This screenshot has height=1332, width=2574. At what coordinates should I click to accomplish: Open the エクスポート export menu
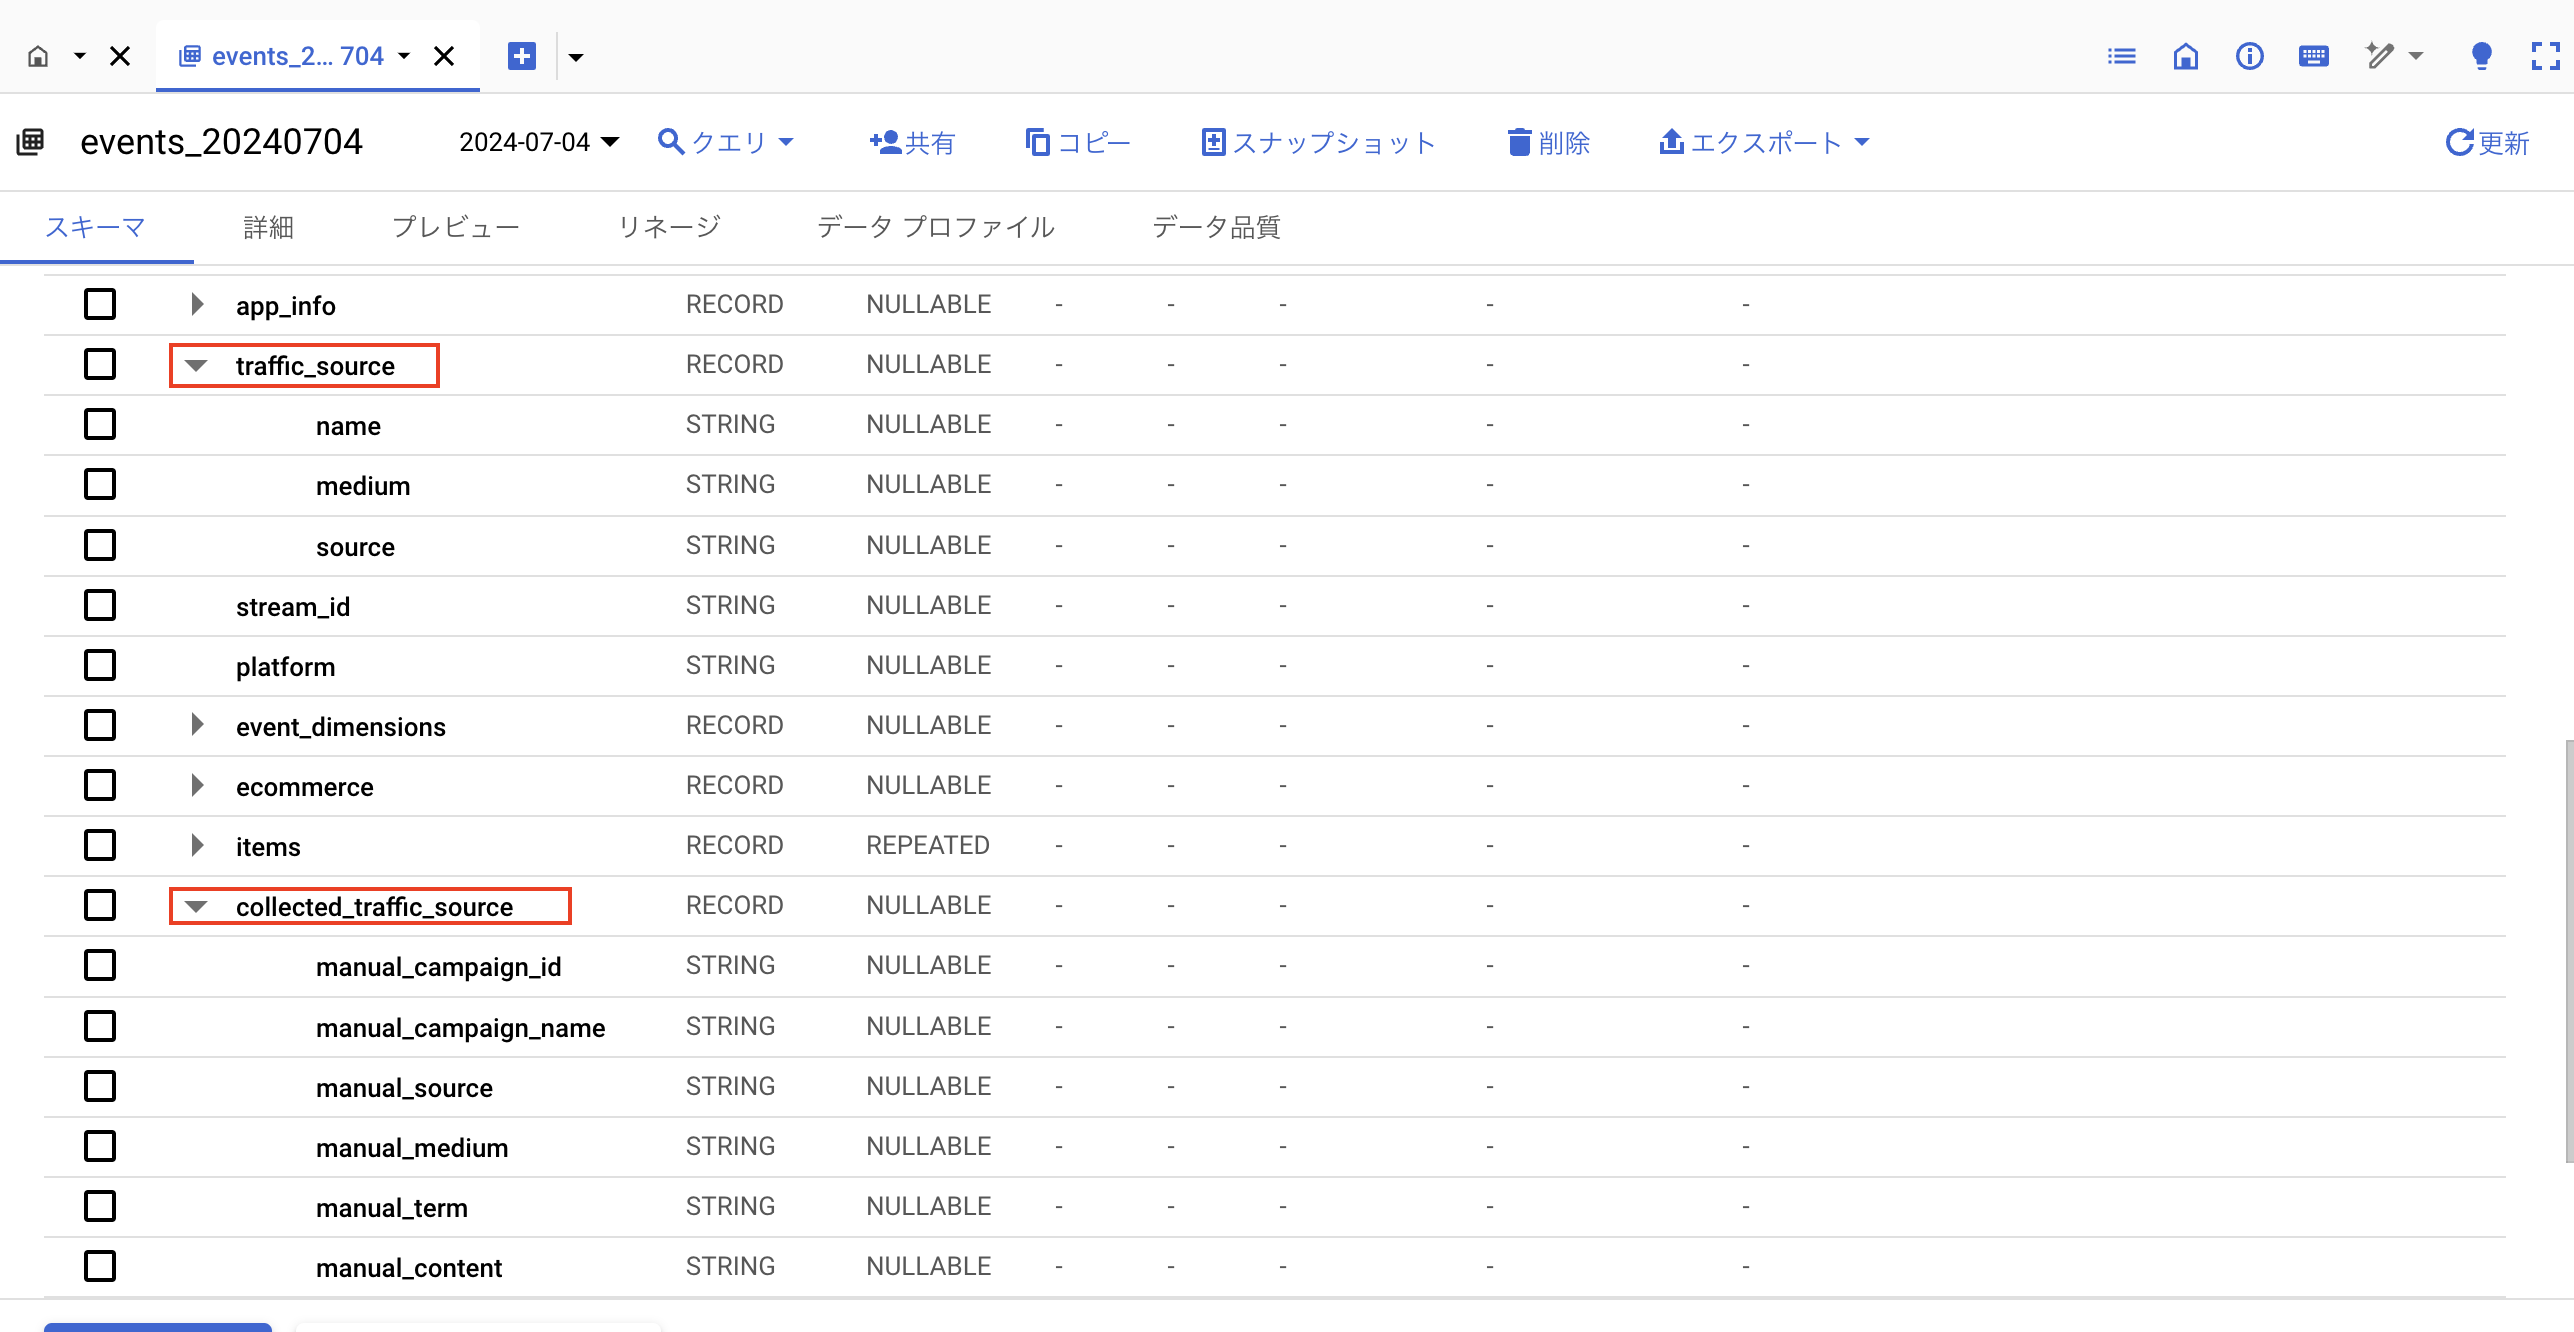pyautogui.click(x=1764, y=142)
